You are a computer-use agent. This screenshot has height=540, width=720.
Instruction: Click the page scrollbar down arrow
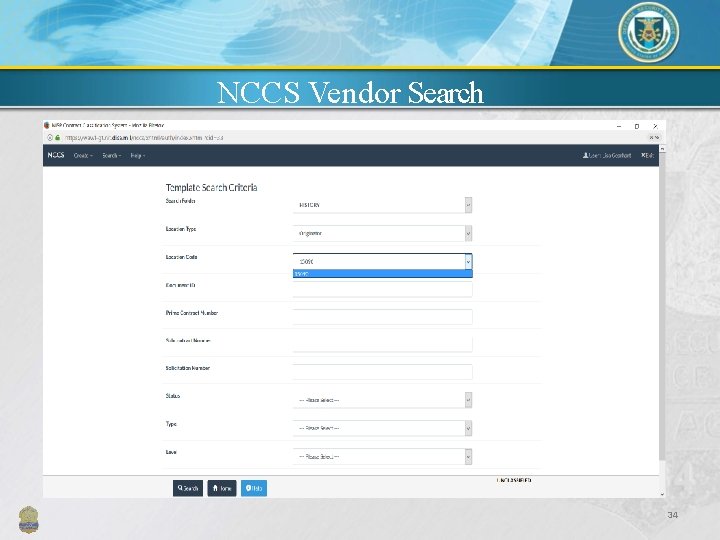pos(662,494)
